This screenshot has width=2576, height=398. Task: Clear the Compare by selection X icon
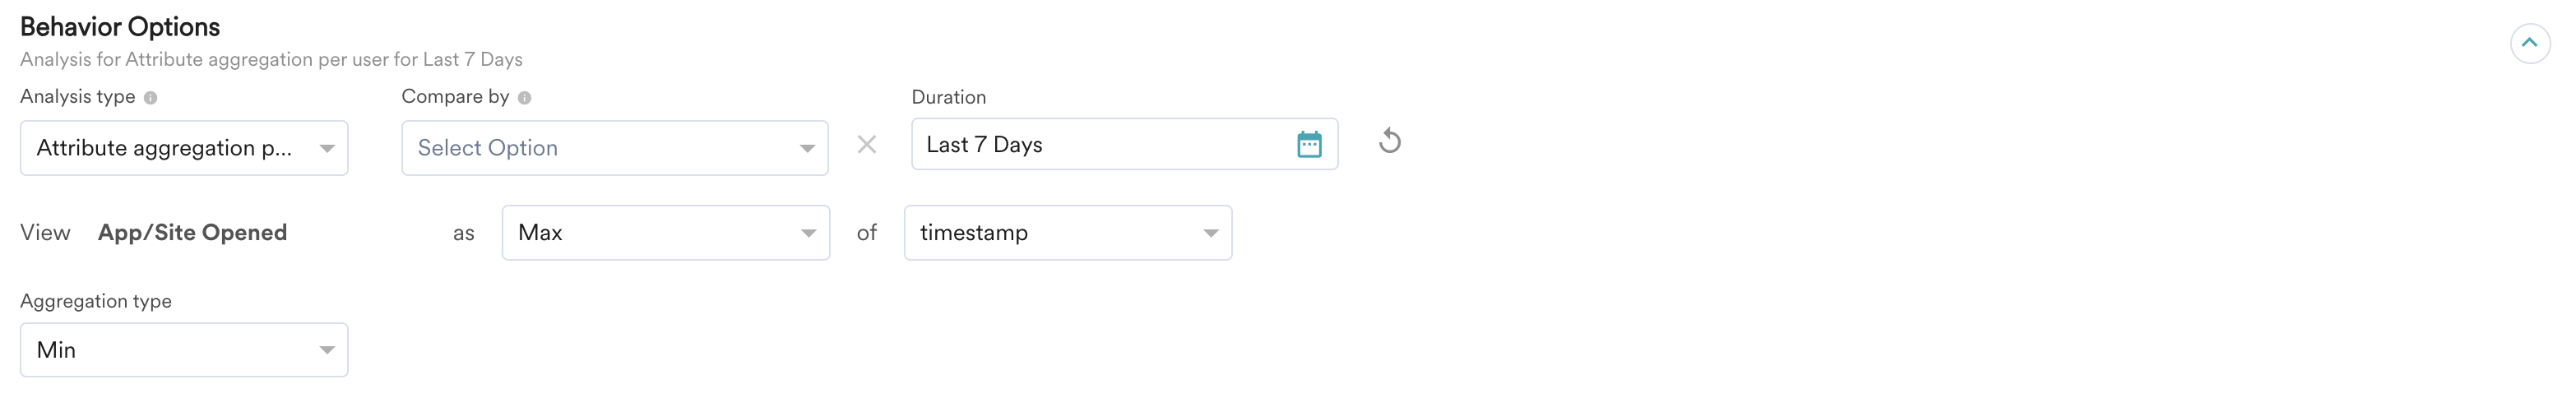point(866,145)
